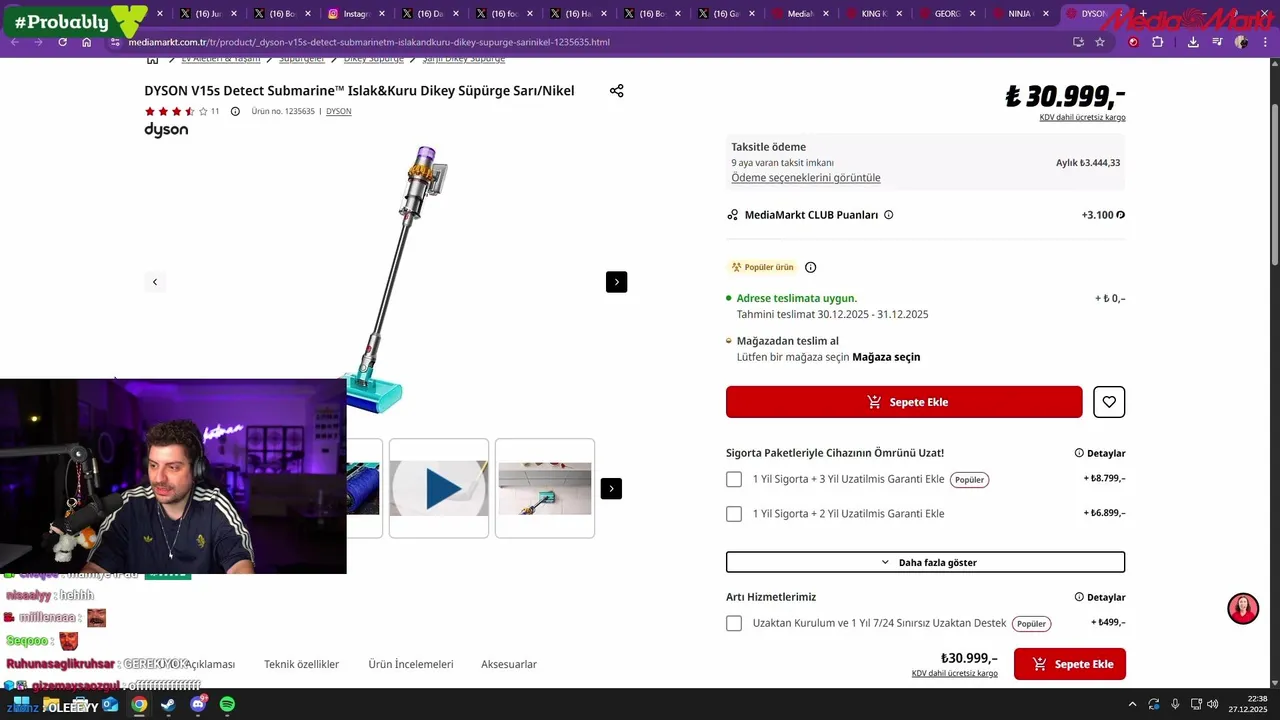Open the live chat assistant avatar
Screen dimensions: 1280x720
[1243, 608]
